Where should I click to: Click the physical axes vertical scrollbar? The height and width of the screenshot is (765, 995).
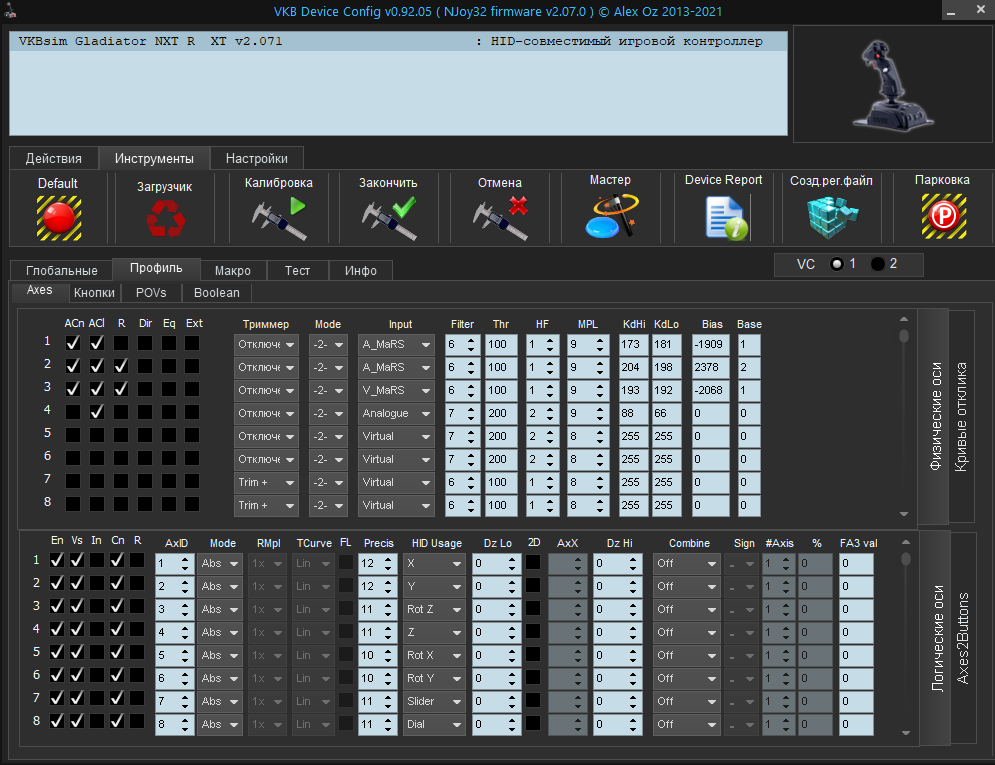904,415
